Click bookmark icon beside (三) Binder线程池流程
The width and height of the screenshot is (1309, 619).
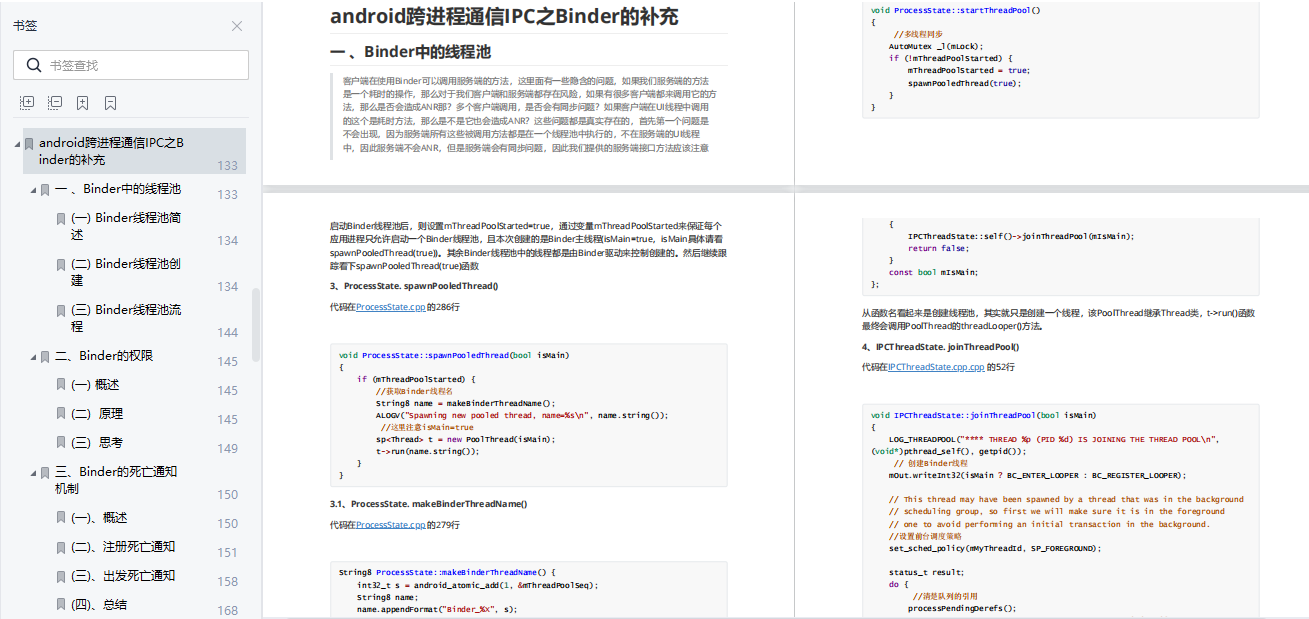click(x=60, y=311)
